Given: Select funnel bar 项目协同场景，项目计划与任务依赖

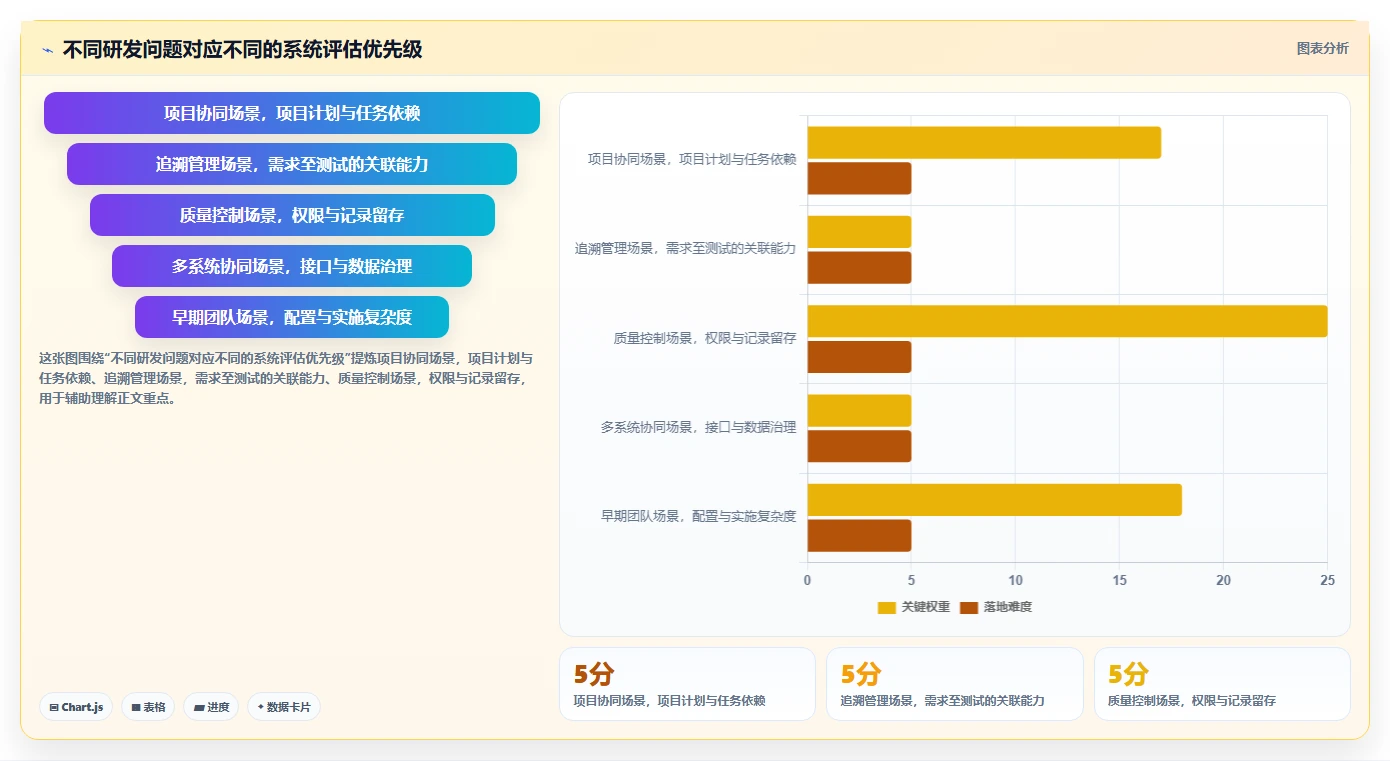Looking at the screenshot, I should [292, 113].
